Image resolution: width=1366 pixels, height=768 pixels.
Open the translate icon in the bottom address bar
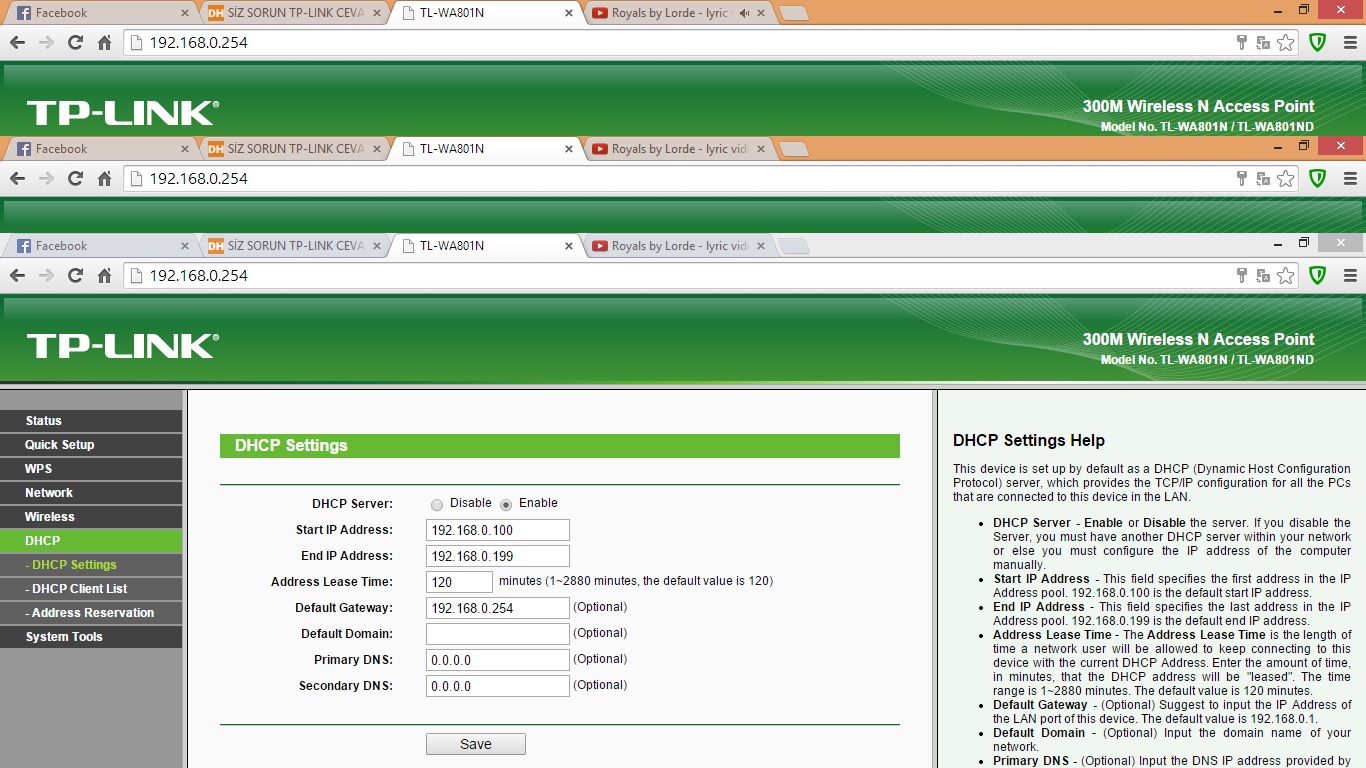[x=1264, y=276]
